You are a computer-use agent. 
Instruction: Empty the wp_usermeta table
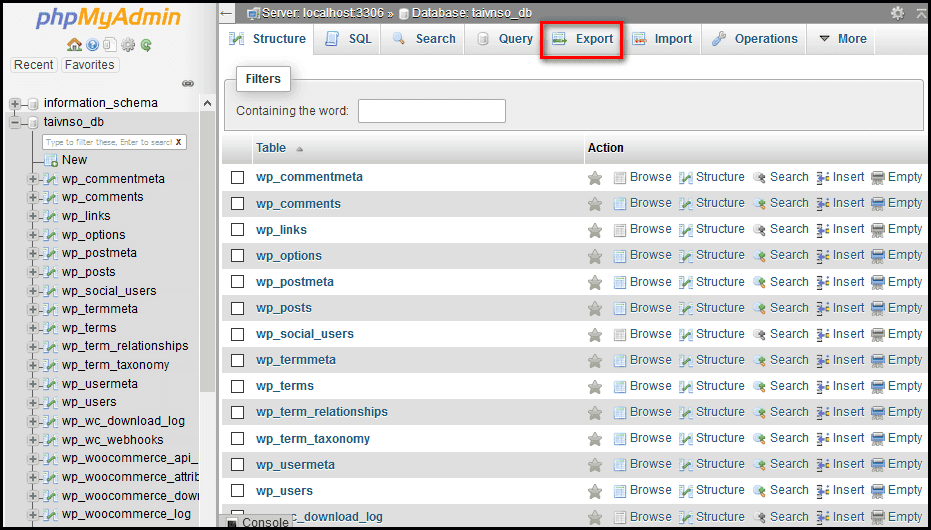(896, 465)
